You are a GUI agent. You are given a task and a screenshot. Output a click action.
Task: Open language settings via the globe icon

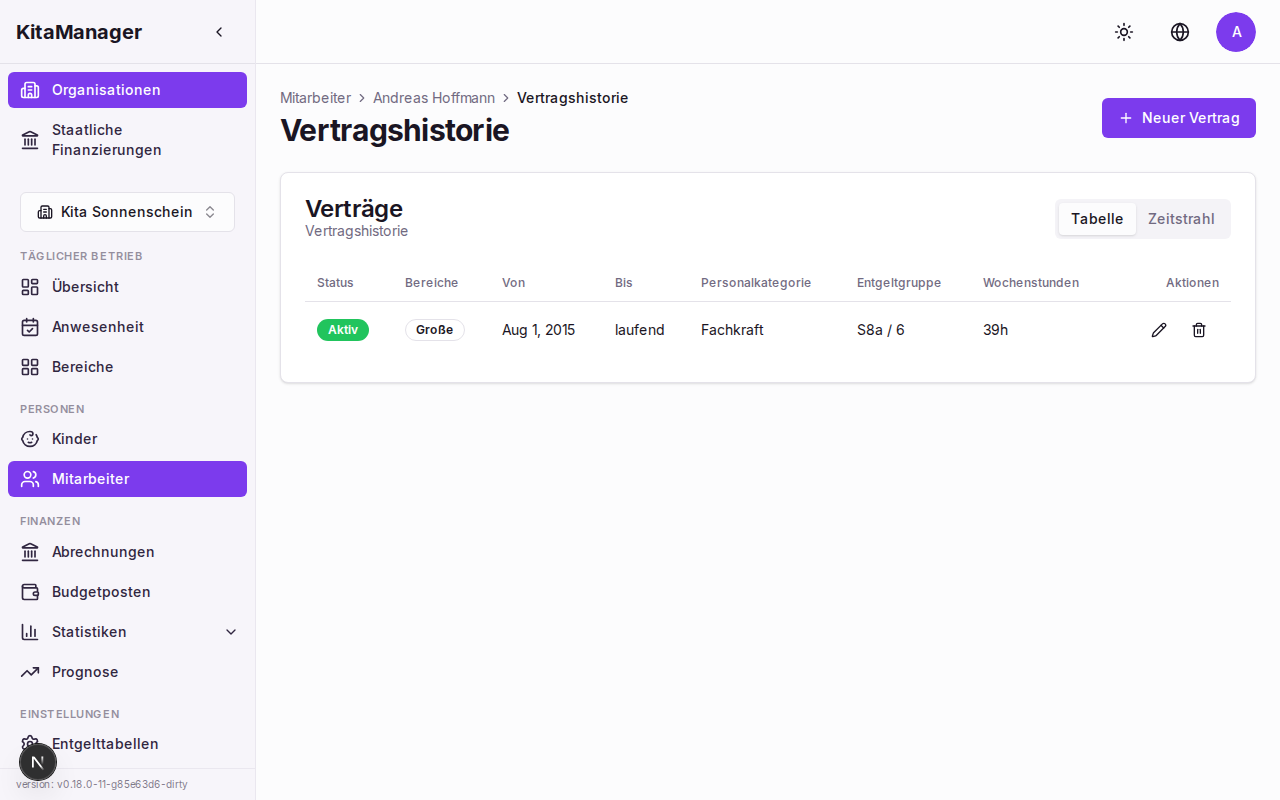click(x=1180, y=32)
